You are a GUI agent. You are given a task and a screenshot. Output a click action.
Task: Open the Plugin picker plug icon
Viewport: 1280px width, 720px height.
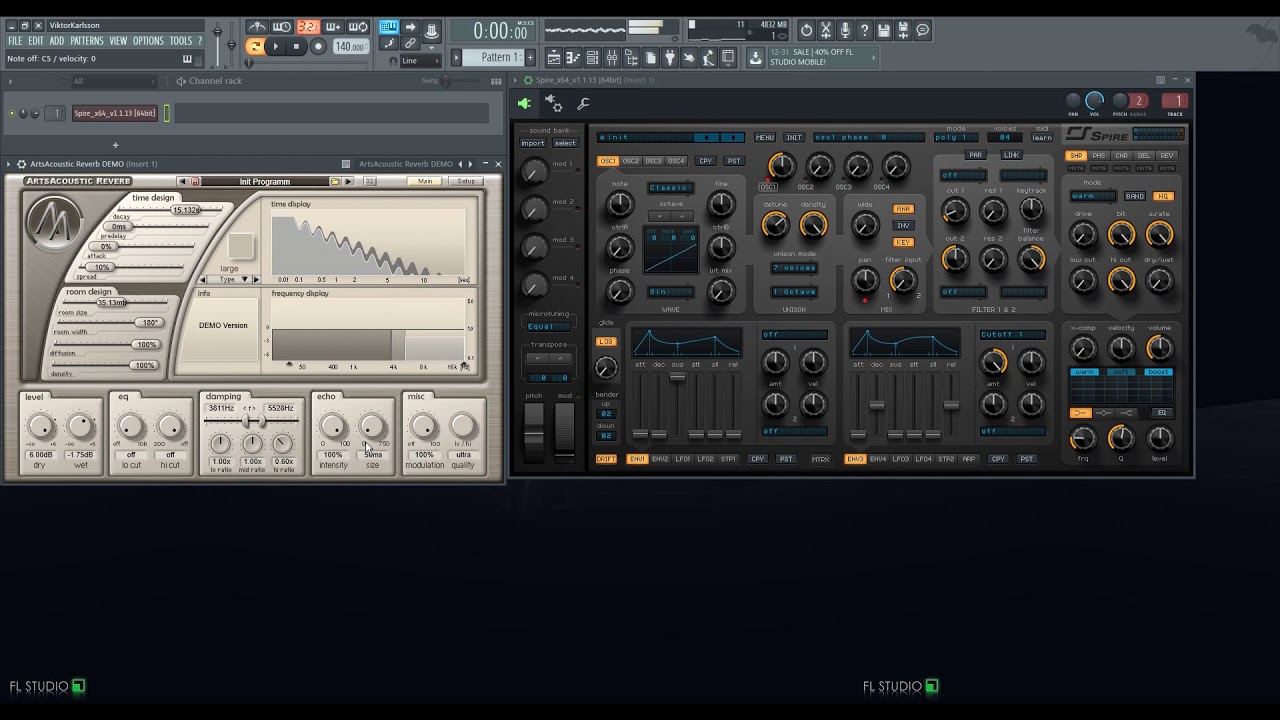(x=670, y=58)
